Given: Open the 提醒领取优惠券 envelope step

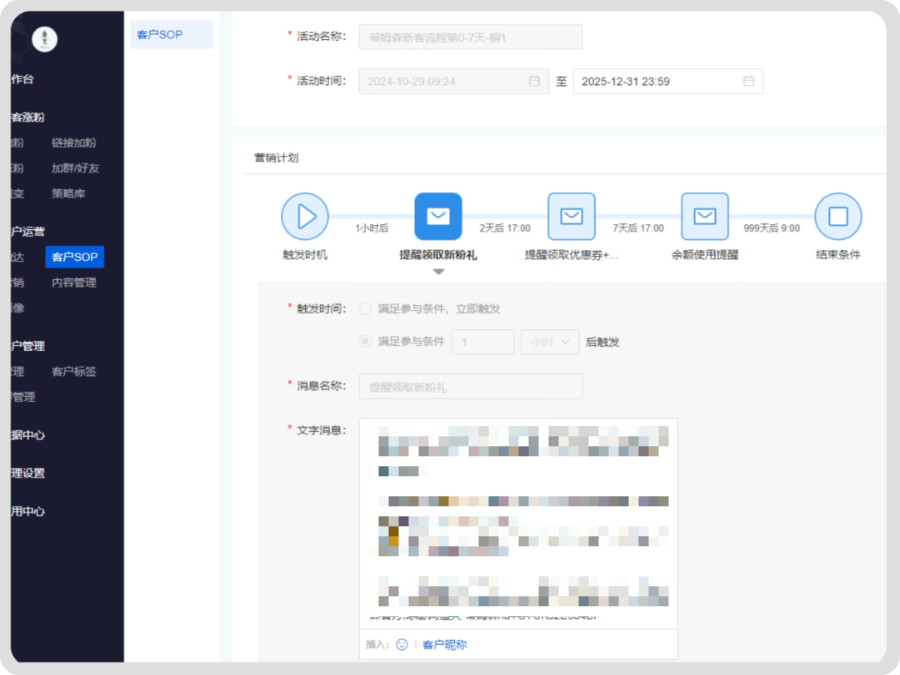Looking at the screenshot, I should click(571, 217).
